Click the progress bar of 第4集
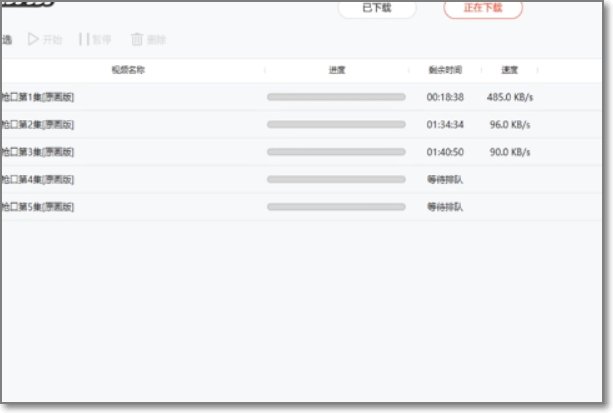The height and width of the screenshot is (413, 613). coord(336,180)
